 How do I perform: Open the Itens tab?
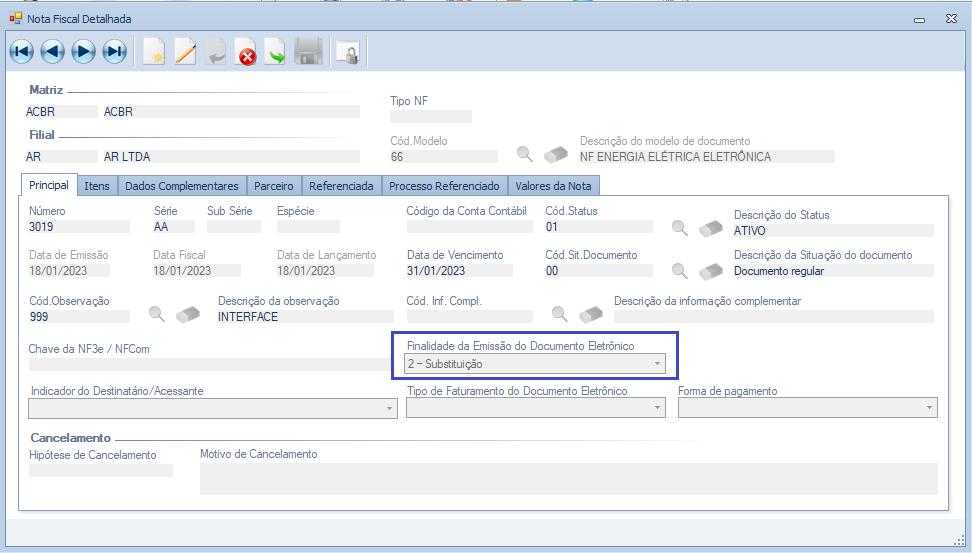pos(97,186)
